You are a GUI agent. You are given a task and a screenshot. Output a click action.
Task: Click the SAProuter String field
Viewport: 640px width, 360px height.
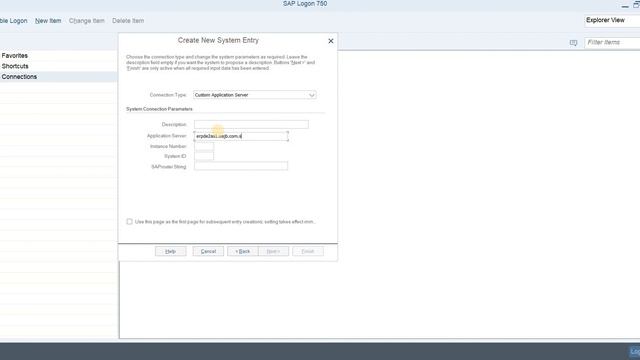pos(241,166)
